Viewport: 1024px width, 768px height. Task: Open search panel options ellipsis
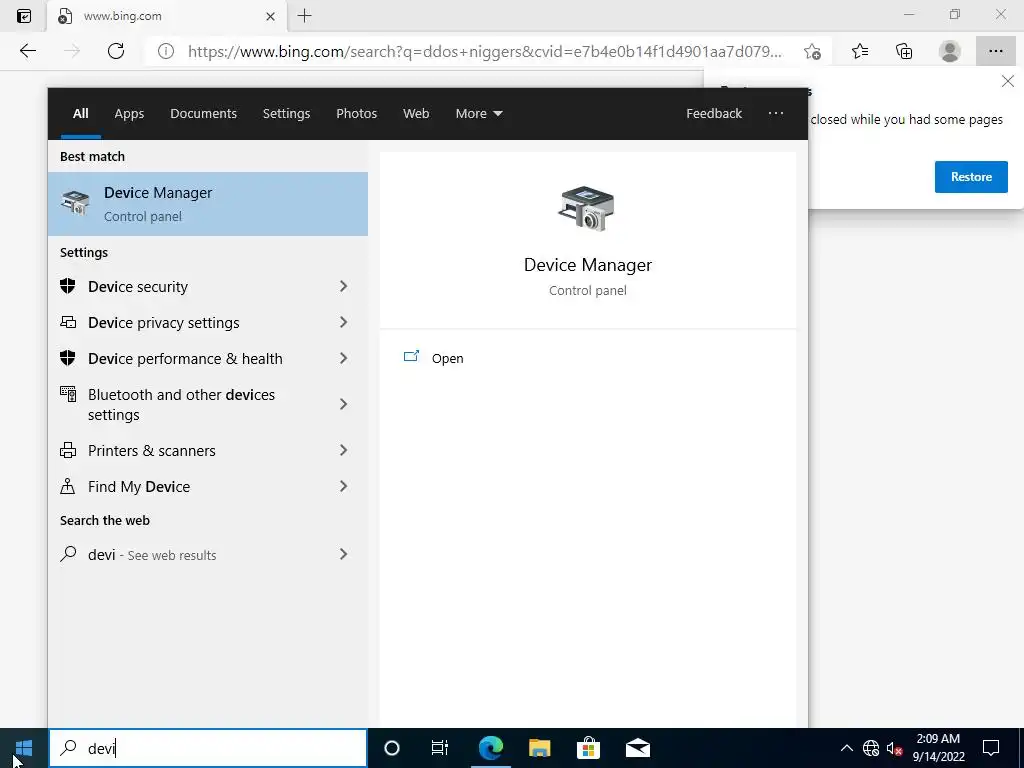coord(776,114)
